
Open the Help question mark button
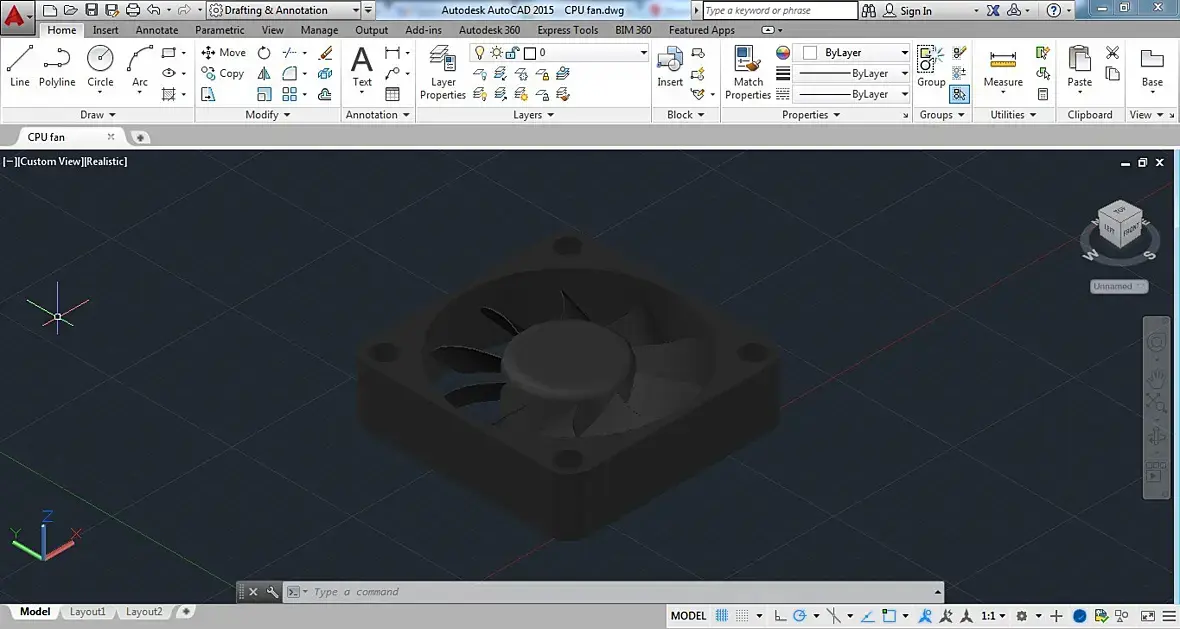[x=1054, y=10]
